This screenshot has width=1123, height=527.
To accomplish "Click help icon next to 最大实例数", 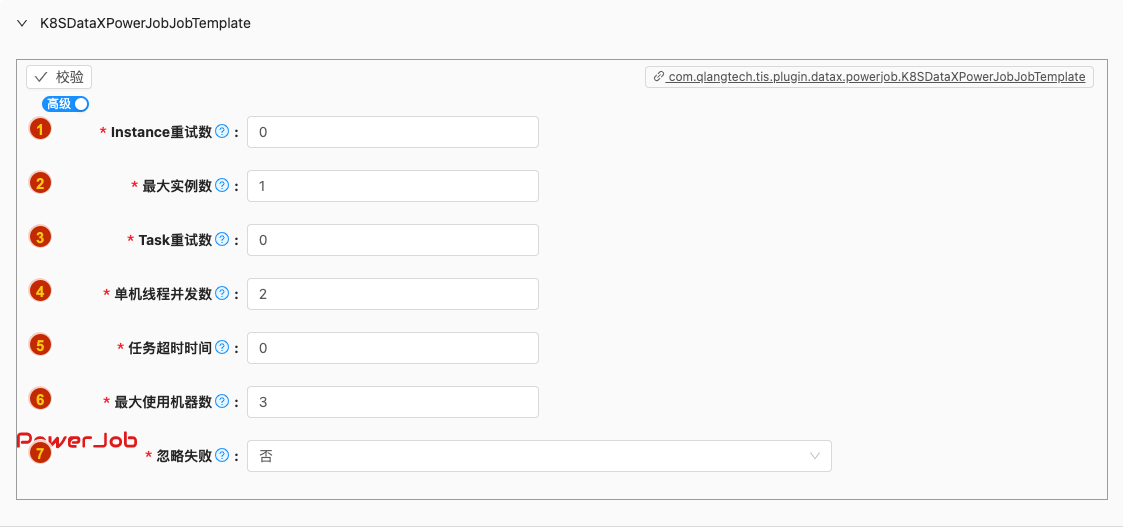I will (222, 186).
